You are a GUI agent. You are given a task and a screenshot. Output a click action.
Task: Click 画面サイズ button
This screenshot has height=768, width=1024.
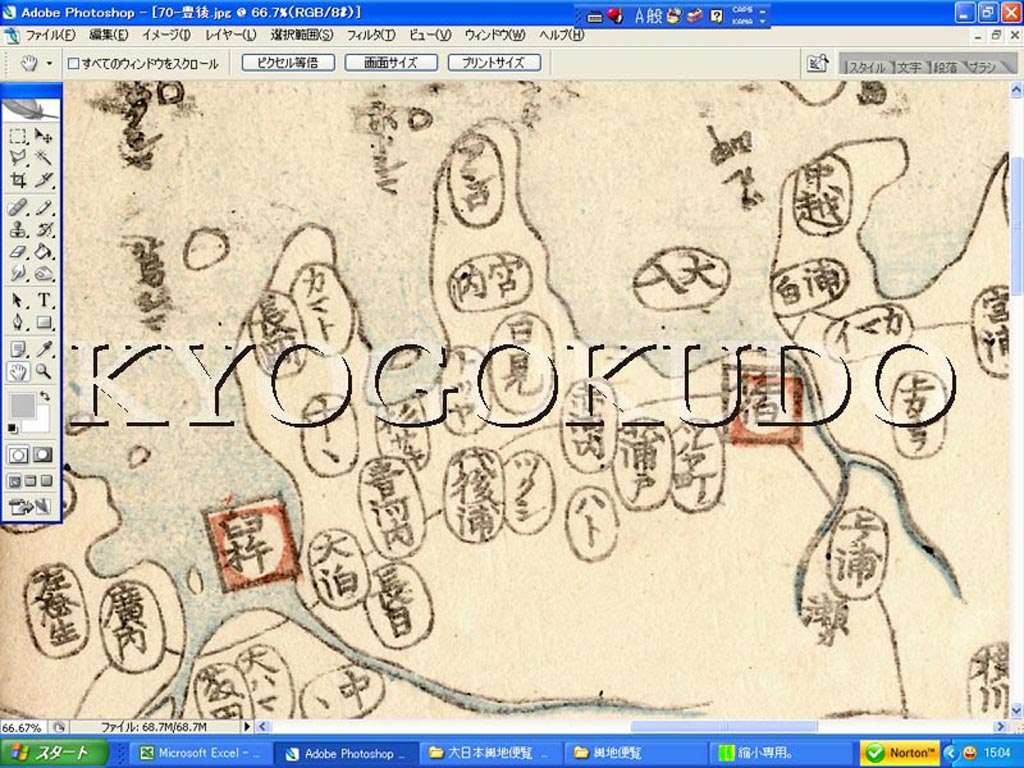pyautogui.click(x=391, y=63)
